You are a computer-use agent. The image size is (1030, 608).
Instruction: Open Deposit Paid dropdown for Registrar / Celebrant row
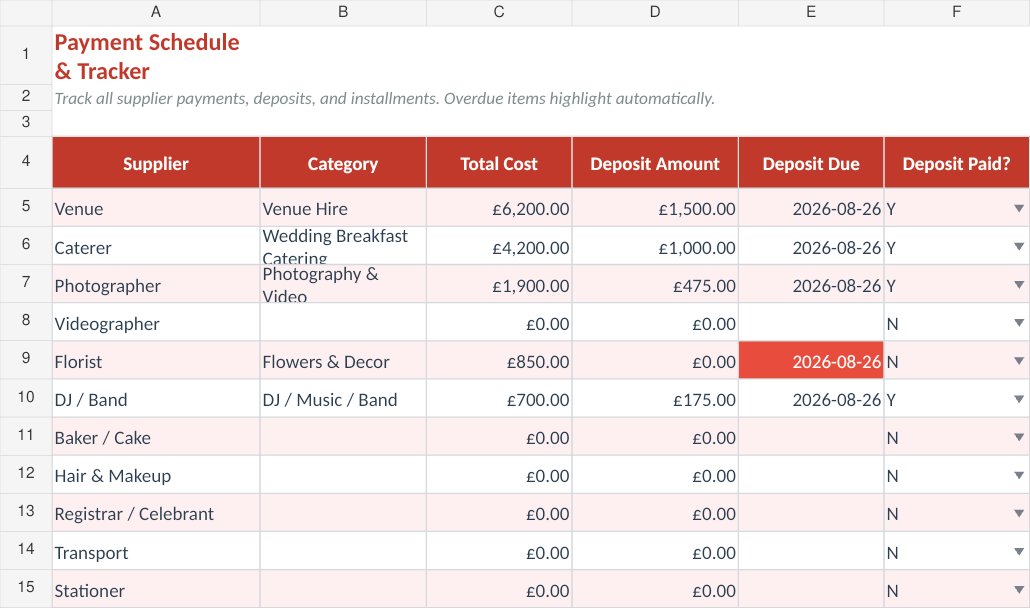(1019, 513)
